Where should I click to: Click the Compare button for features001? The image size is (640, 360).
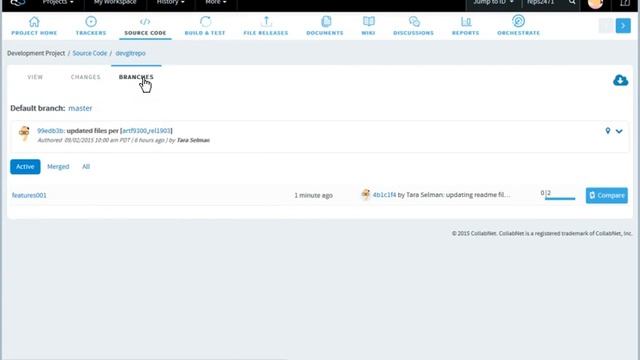click(x=607, y=196)
